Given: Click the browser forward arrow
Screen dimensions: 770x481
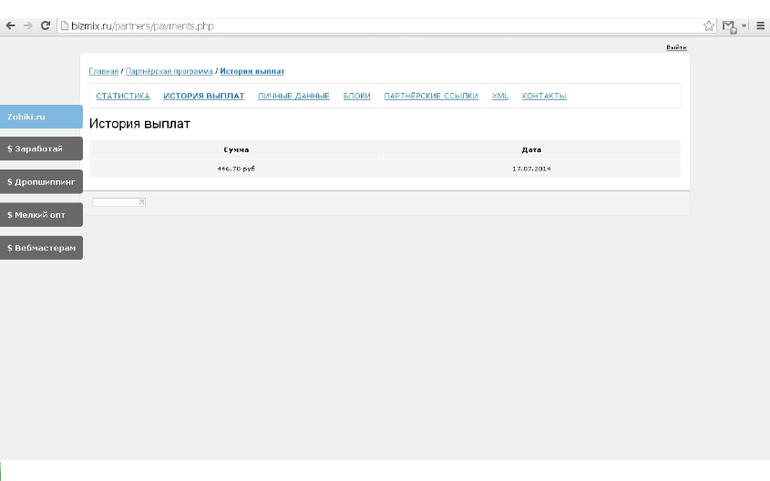Looking at the screenshot, I should point(27,26).
